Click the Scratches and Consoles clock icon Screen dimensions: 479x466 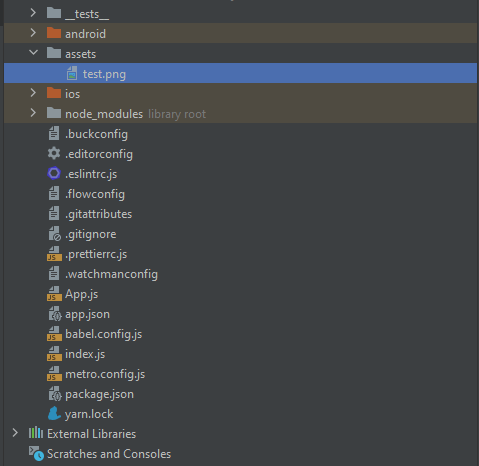point(36,453)
